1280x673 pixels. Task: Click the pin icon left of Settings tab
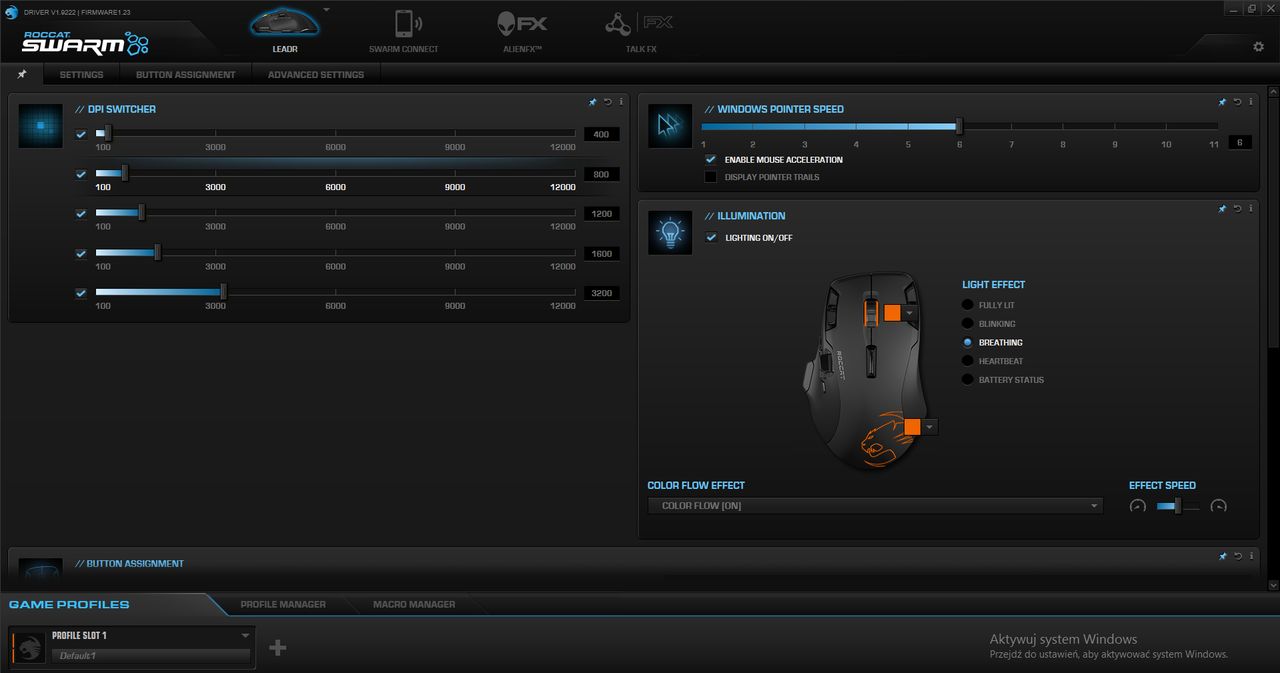(22, 74)
